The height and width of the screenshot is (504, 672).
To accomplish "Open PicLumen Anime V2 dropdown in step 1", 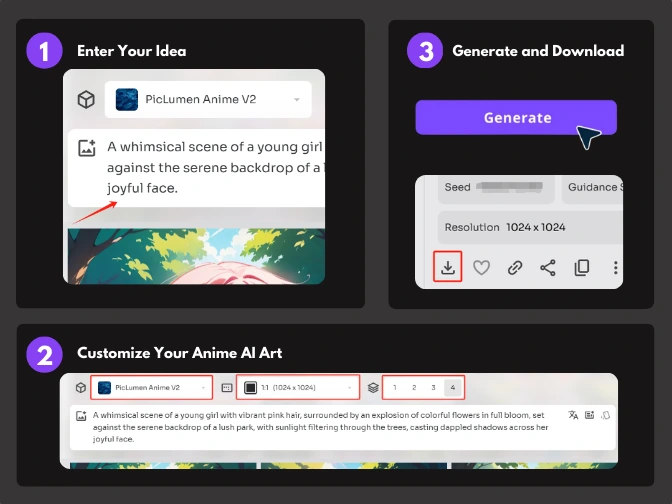I will pos(208,100).
